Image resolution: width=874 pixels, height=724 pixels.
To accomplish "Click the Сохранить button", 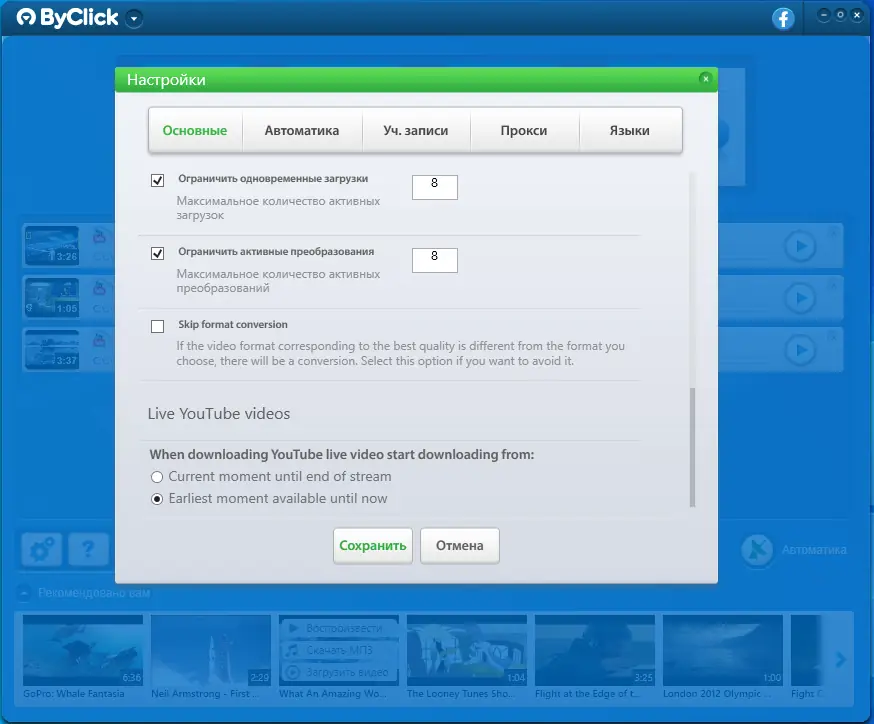I will [372, 546].
